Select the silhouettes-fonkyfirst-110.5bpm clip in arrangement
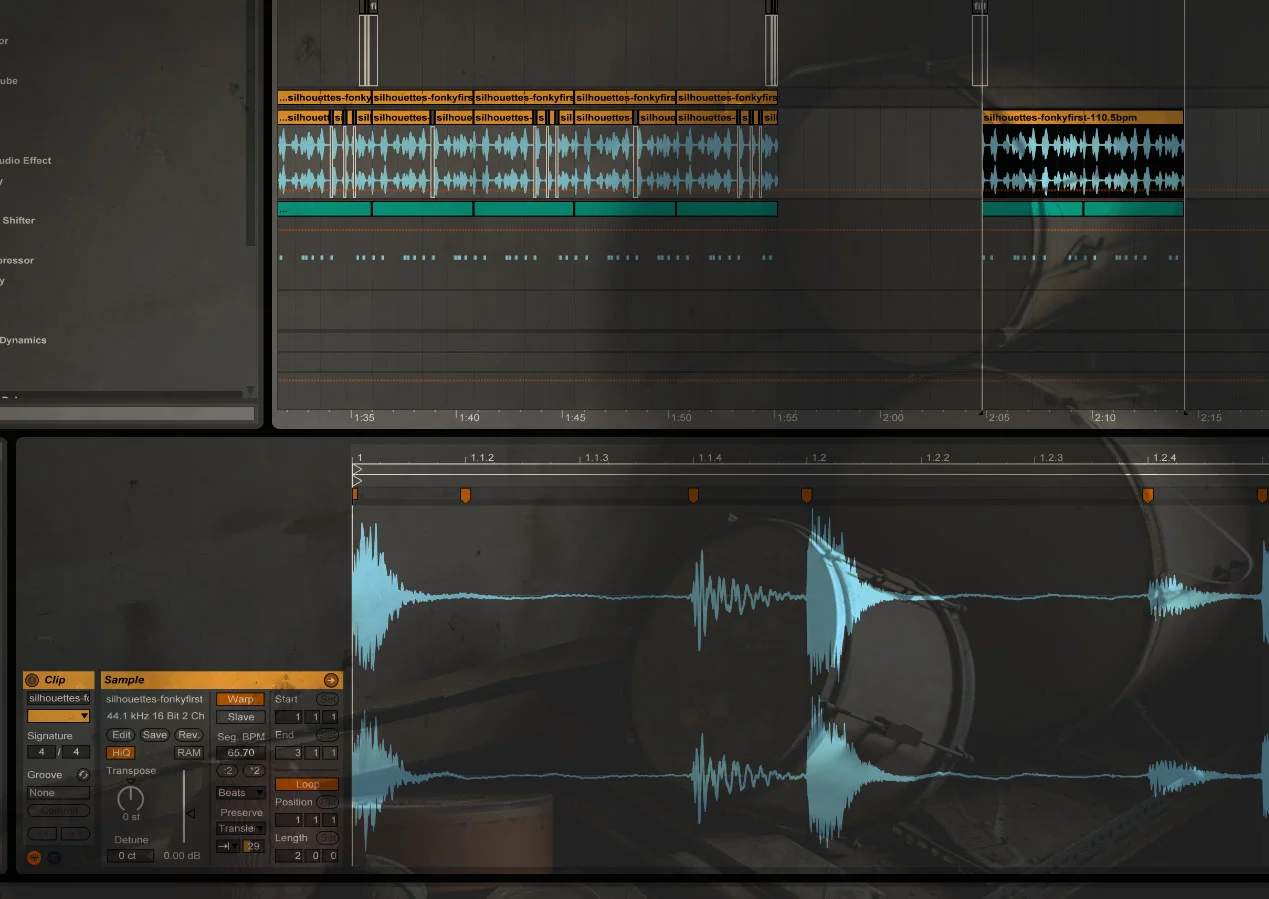The image size is (1269, 899). (x=1083, y=118)
